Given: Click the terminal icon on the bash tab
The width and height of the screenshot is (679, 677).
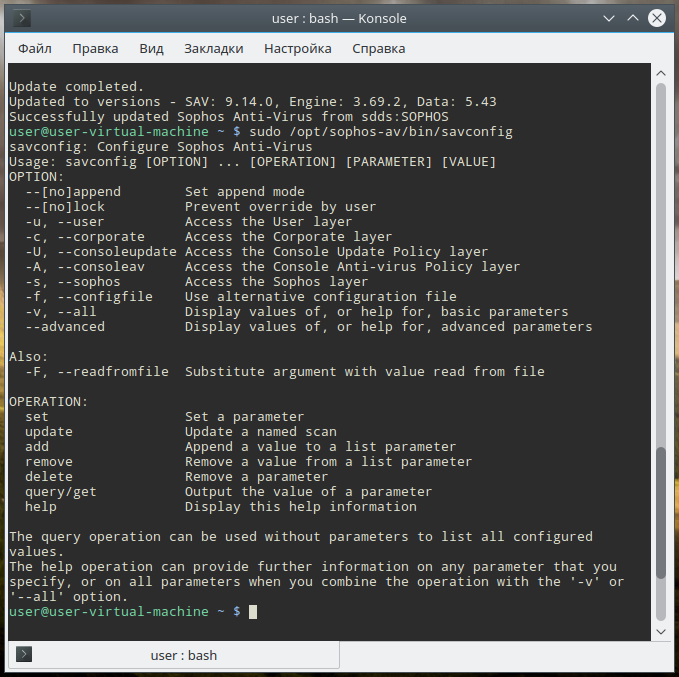Looking at the screenshot, I should click(x=24, y=654).
